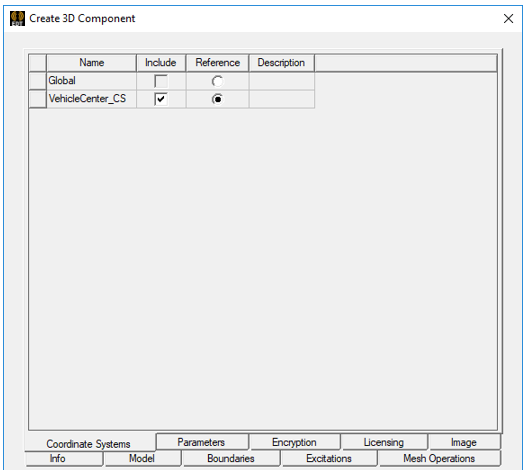This screenshot has width=526, height=470.
Task: Uncheck Include for VehicleCenter_CS
Action: coord(161,99)
